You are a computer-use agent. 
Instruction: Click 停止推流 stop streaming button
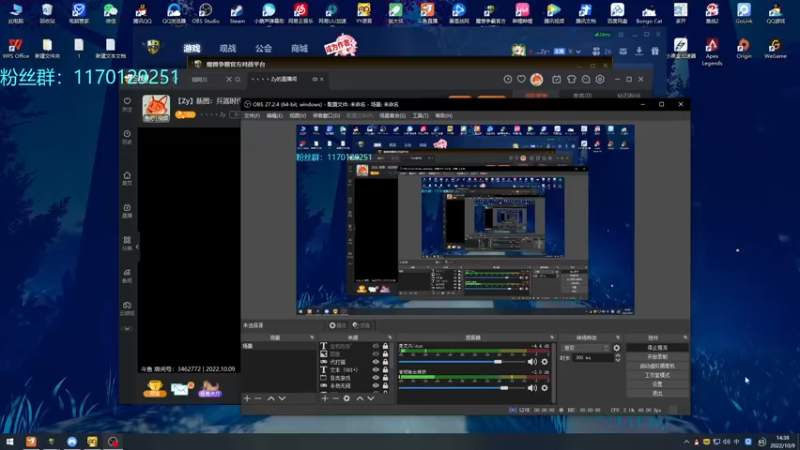click(657, 347)
